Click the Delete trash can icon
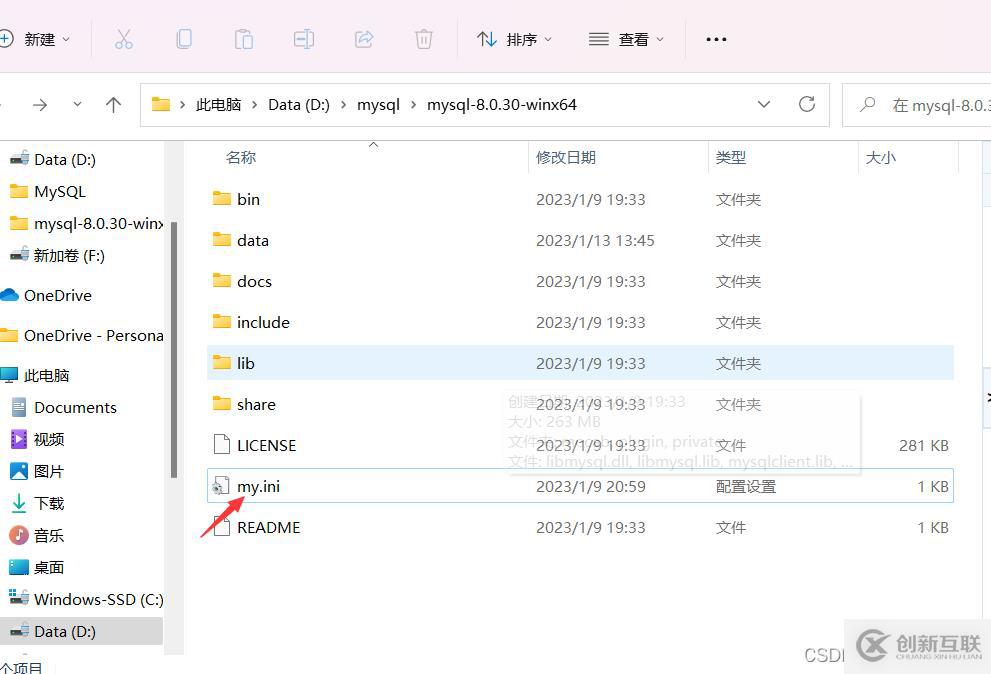 423,39
